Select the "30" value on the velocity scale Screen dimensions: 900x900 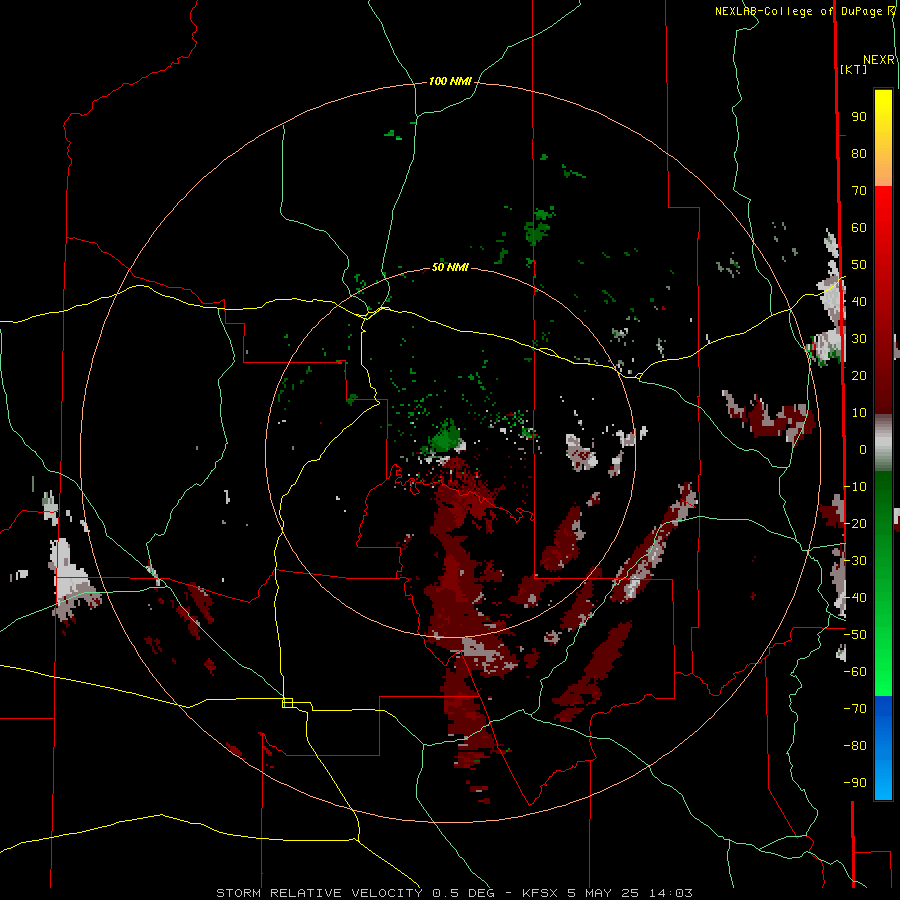859,339
